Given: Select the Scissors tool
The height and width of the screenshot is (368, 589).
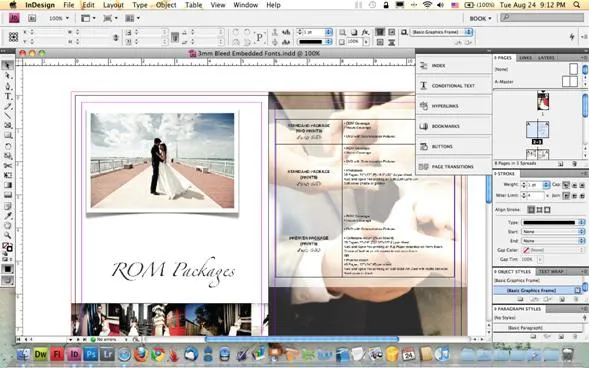Looking at the screenshot, I should tap(7, 165).
